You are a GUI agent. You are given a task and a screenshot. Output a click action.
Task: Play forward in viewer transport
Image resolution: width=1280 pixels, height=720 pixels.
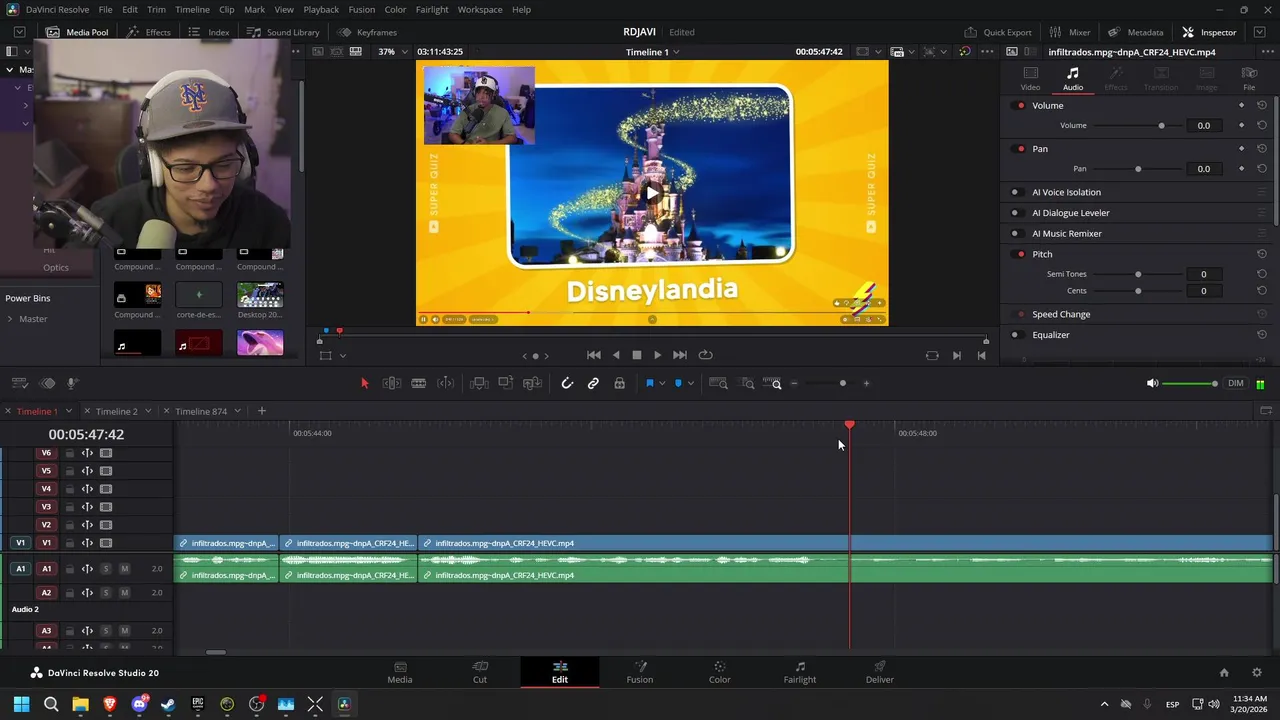657,355
